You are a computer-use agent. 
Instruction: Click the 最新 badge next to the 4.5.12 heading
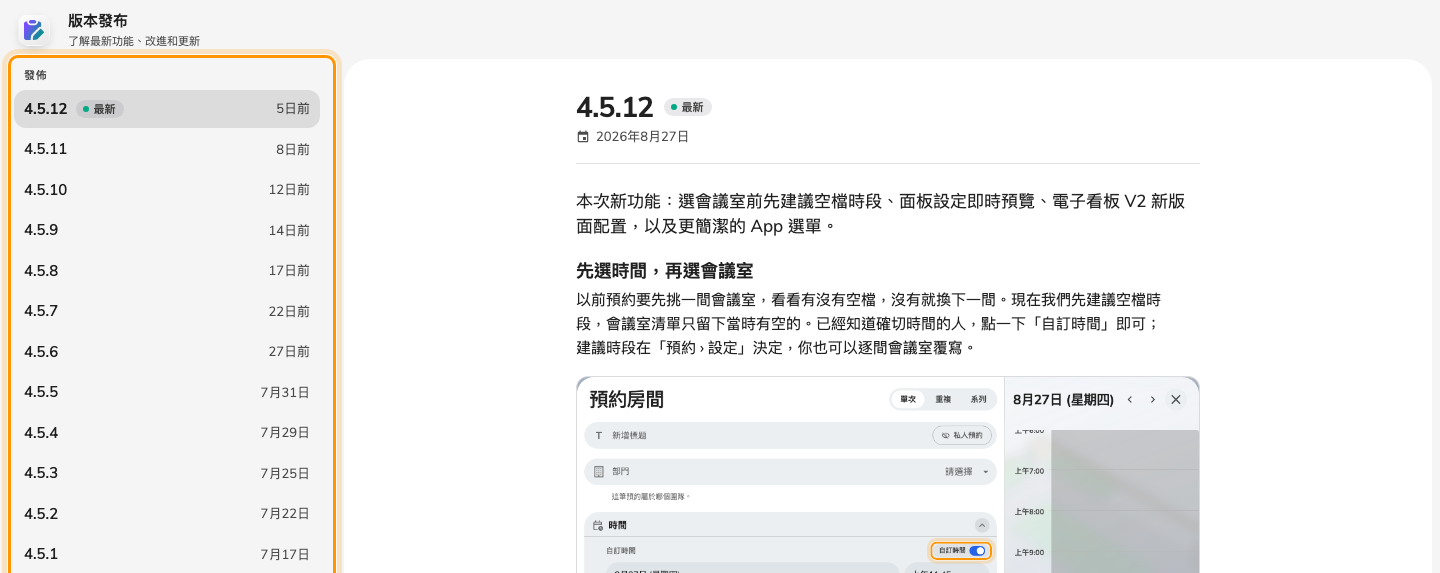tap(688, 107)
